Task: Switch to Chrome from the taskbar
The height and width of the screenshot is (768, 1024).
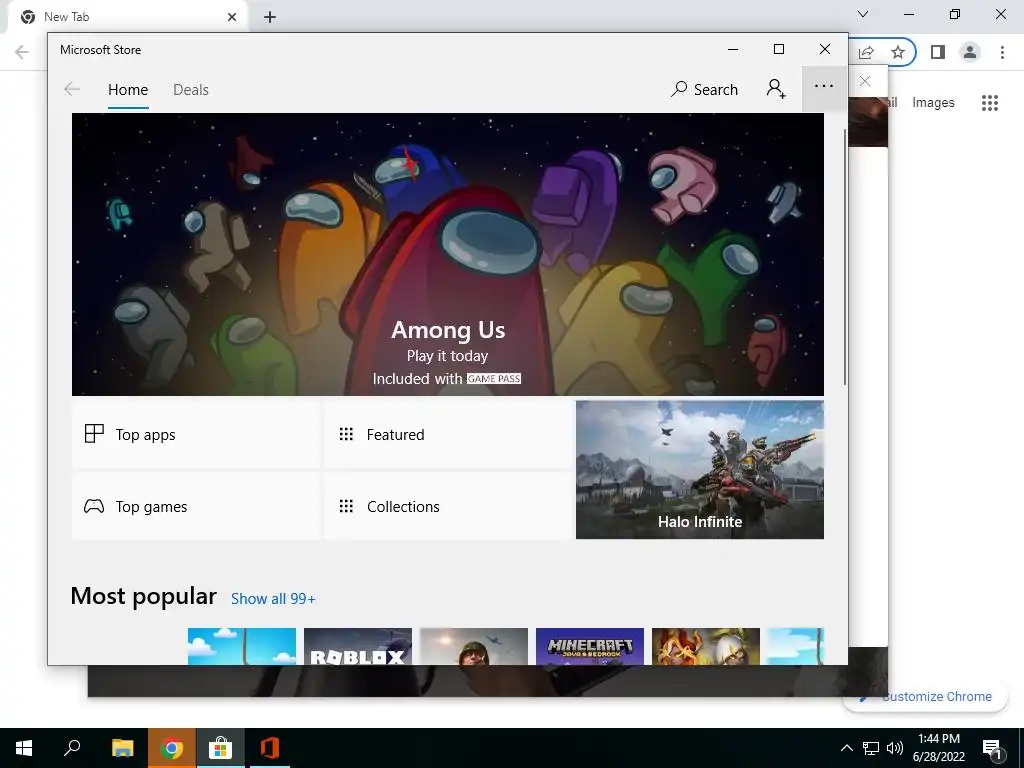Action: point(172,748)
